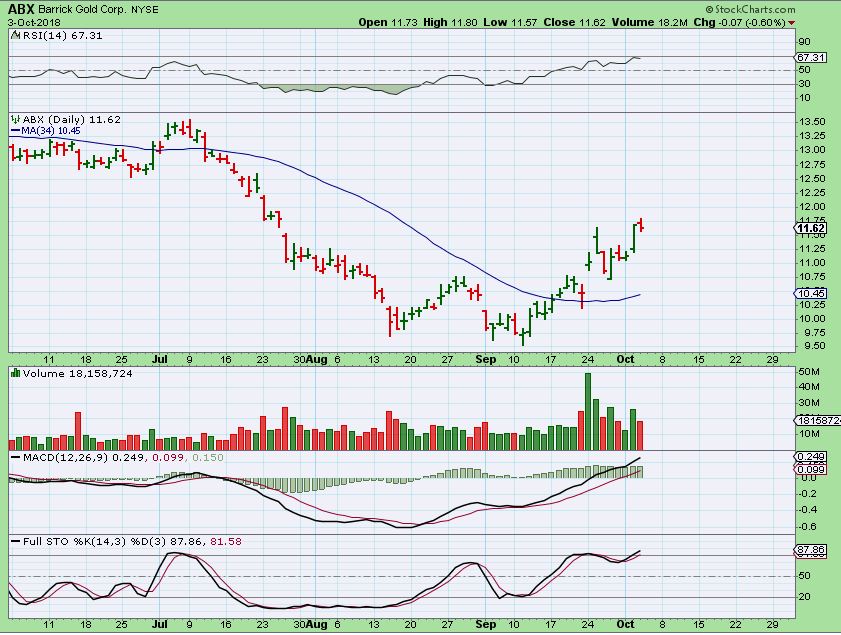The width and height of the screenshot is (841, 635).
Task: Click the 81.58 %D value in STO legend
Action: (226, 542)
